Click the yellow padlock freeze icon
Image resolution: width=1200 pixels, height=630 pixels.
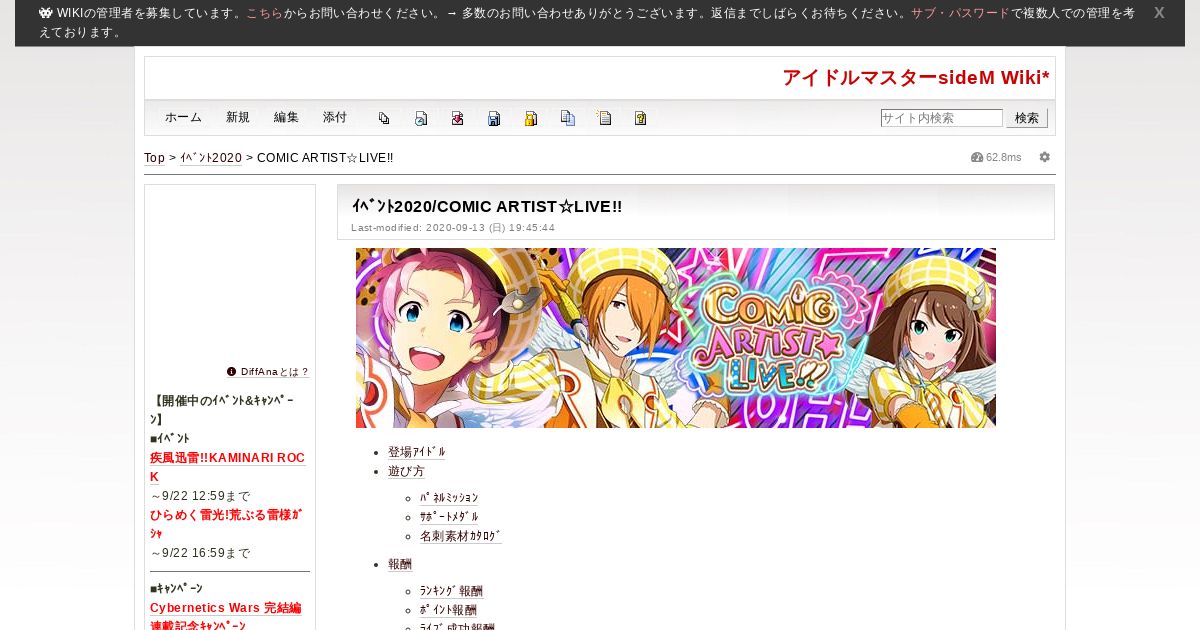coord(531,118)
